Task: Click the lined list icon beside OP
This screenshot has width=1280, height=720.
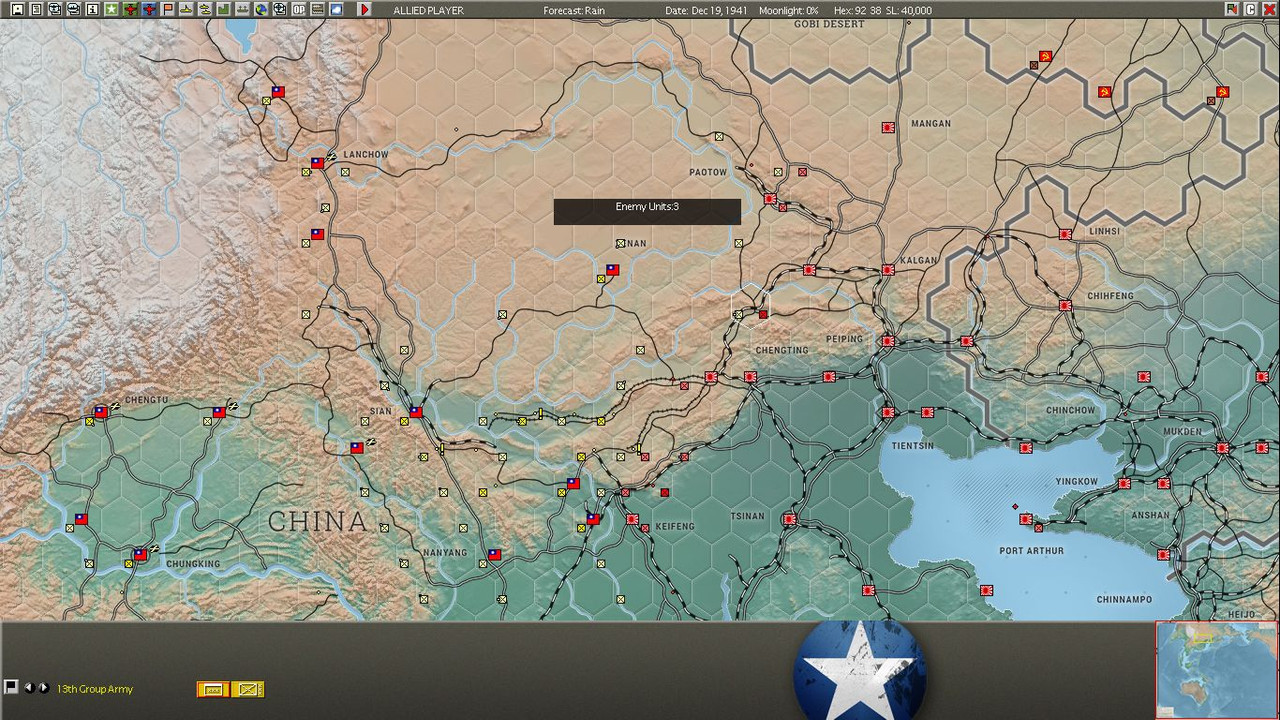Action: (317, 9)
